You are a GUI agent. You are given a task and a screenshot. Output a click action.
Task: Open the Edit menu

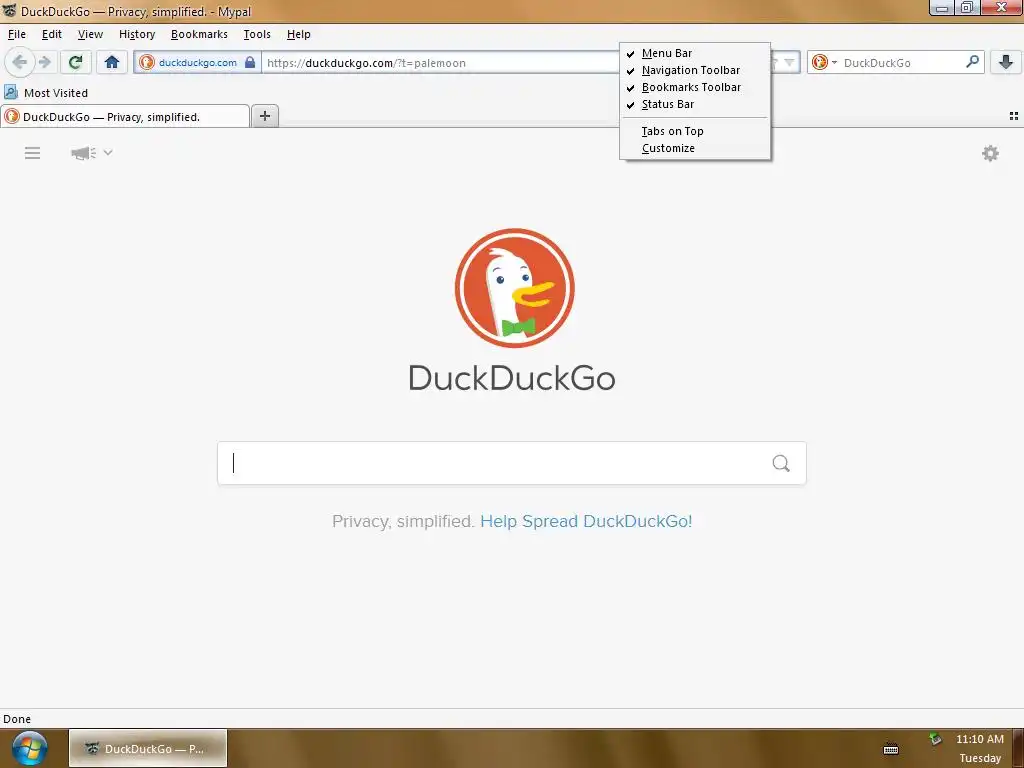(x=52, y=34)
